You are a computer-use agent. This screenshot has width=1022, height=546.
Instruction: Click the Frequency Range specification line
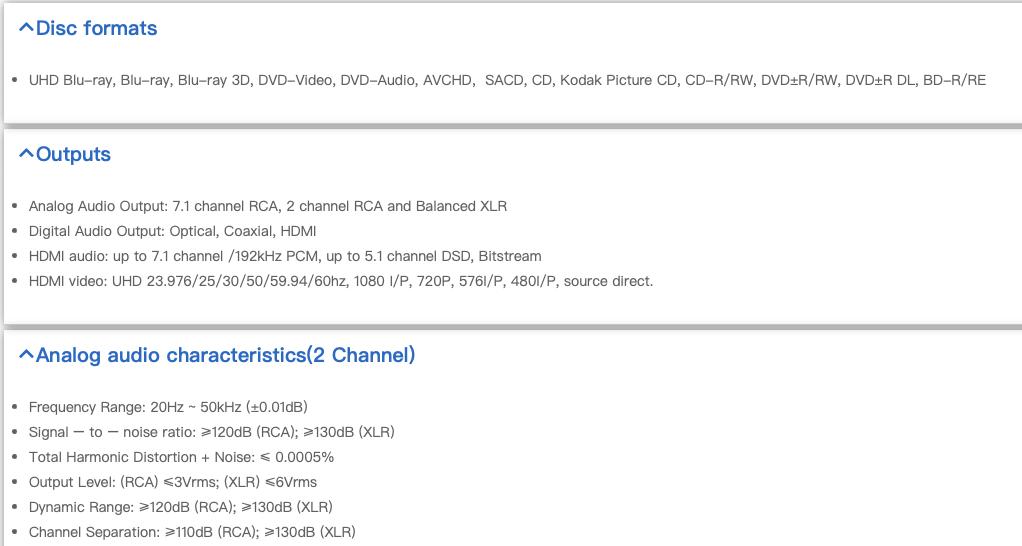168,407
